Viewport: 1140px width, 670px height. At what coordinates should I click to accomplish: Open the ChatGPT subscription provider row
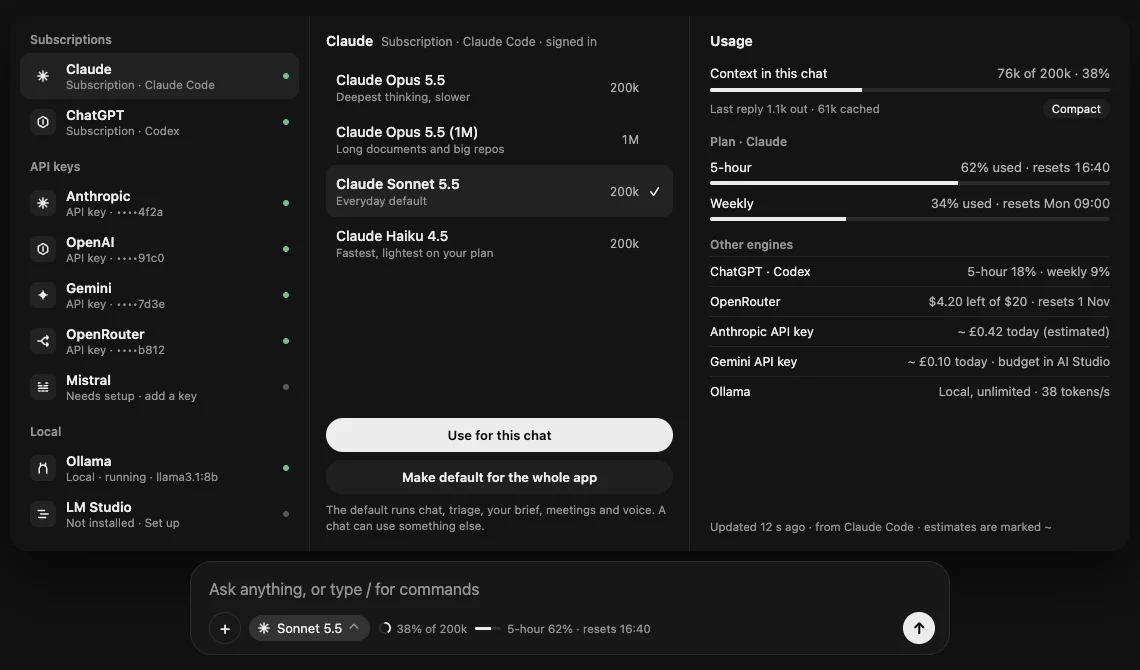(x=159, y=122)
